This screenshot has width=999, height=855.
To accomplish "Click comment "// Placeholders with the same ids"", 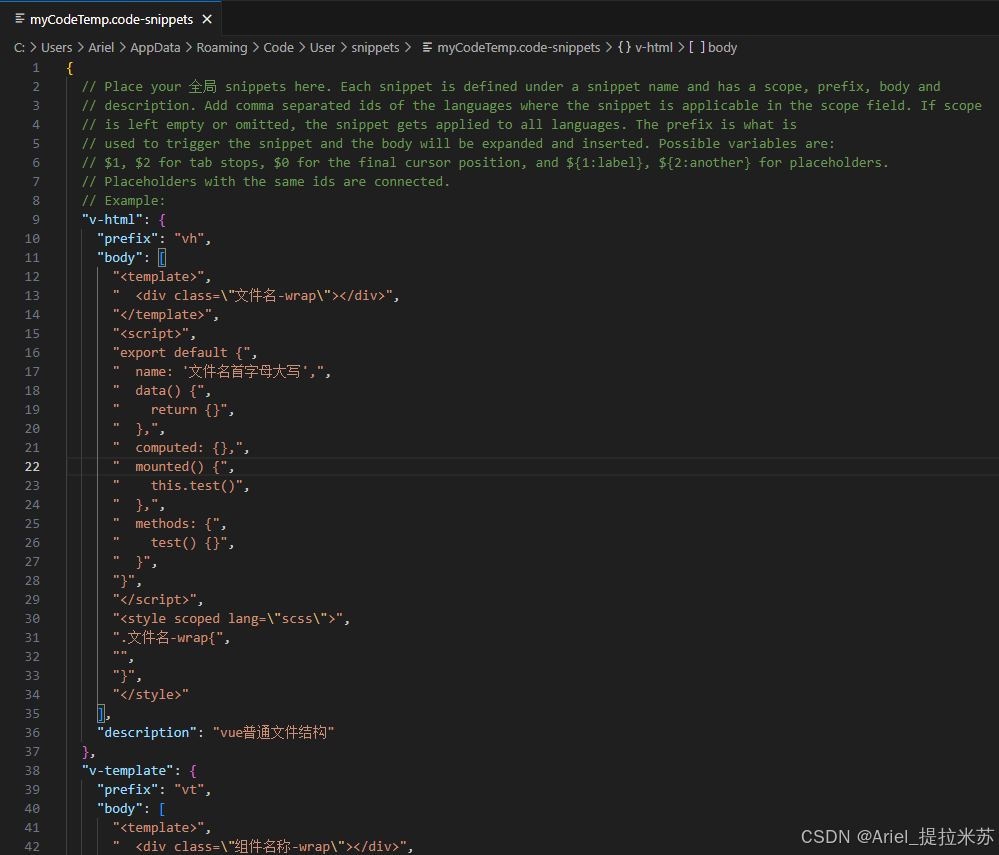I will (265, 182).
